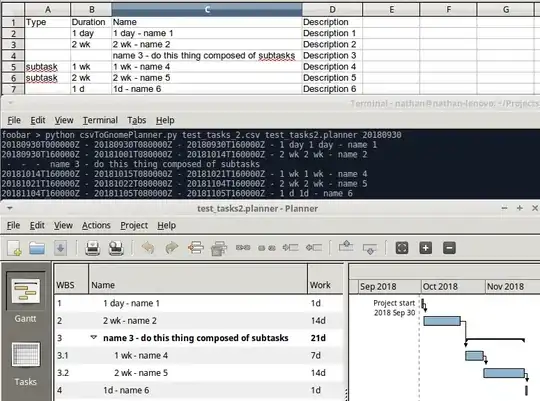Remove task using the toolbar icon

(x=219, y=248)
